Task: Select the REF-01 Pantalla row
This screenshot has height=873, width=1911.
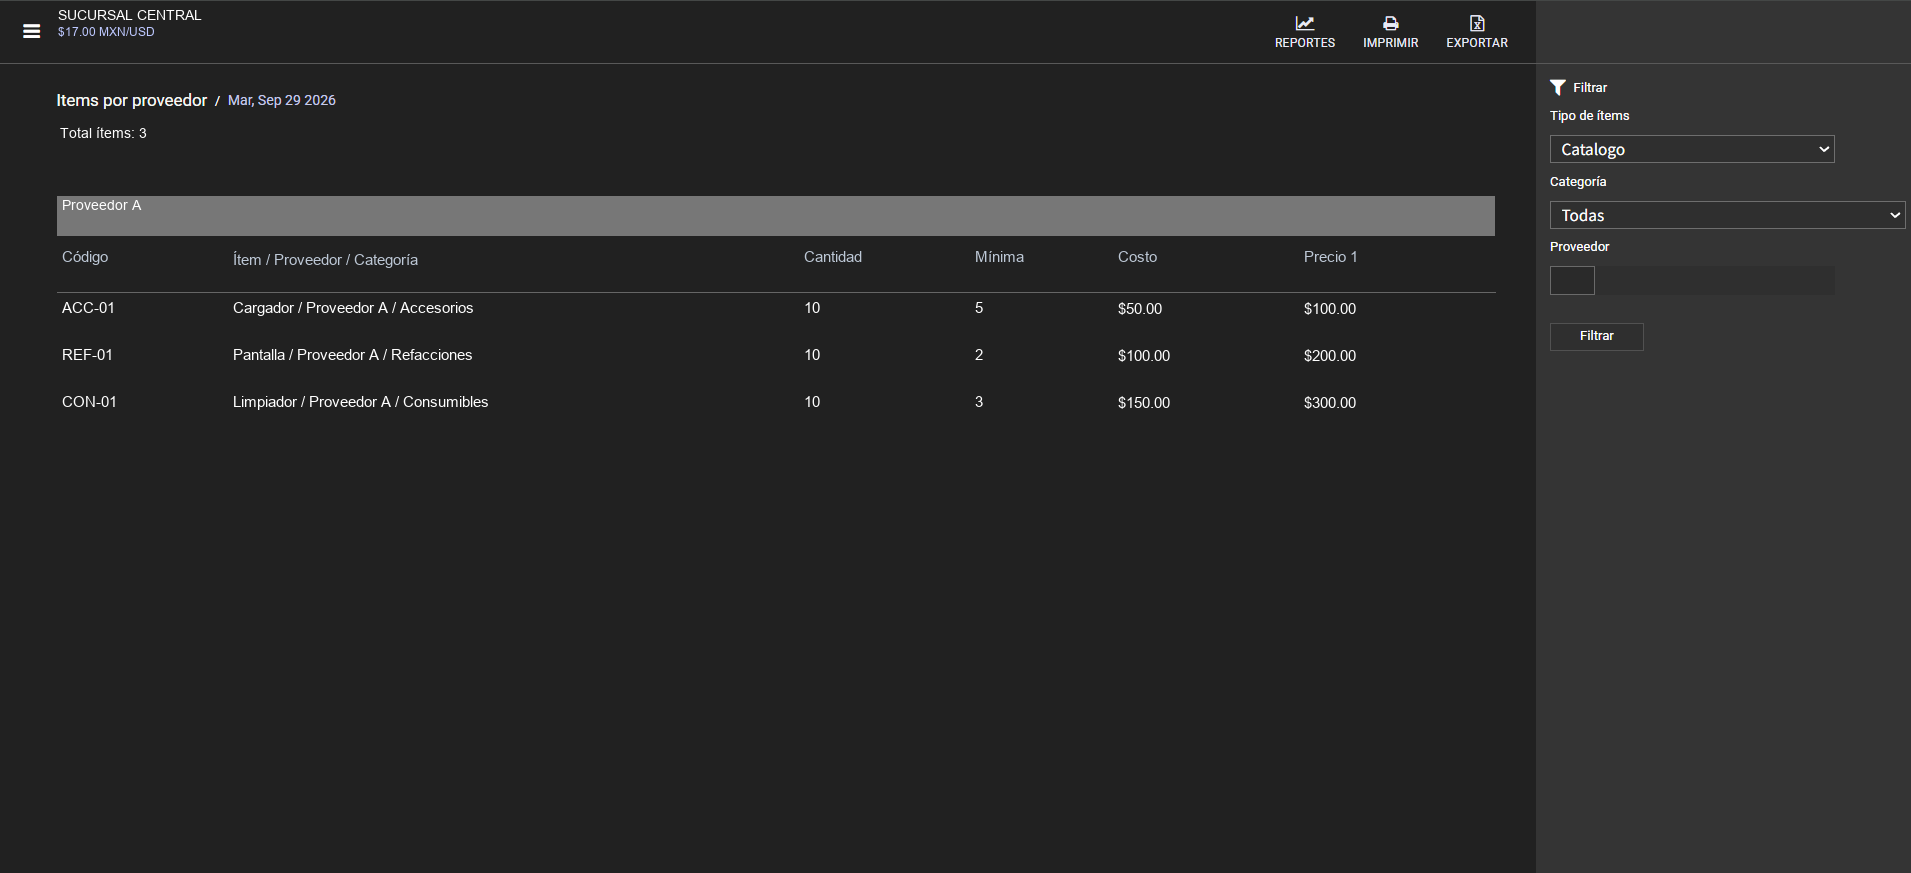Action: point(776,355)
